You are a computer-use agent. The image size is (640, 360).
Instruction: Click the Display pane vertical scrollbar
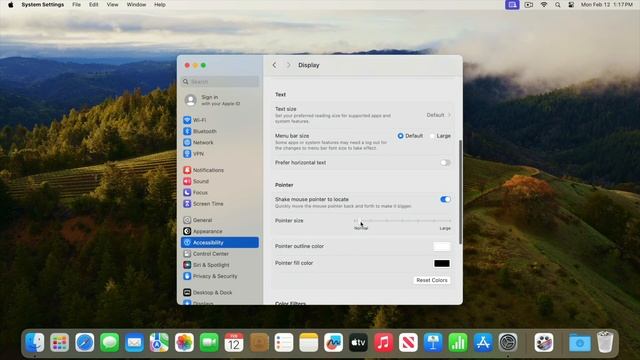(460, 192)
